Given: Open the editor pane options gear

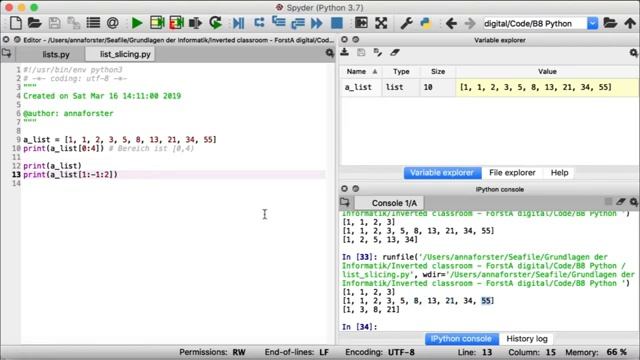Looking at the screenshot, I should (329, 53).
